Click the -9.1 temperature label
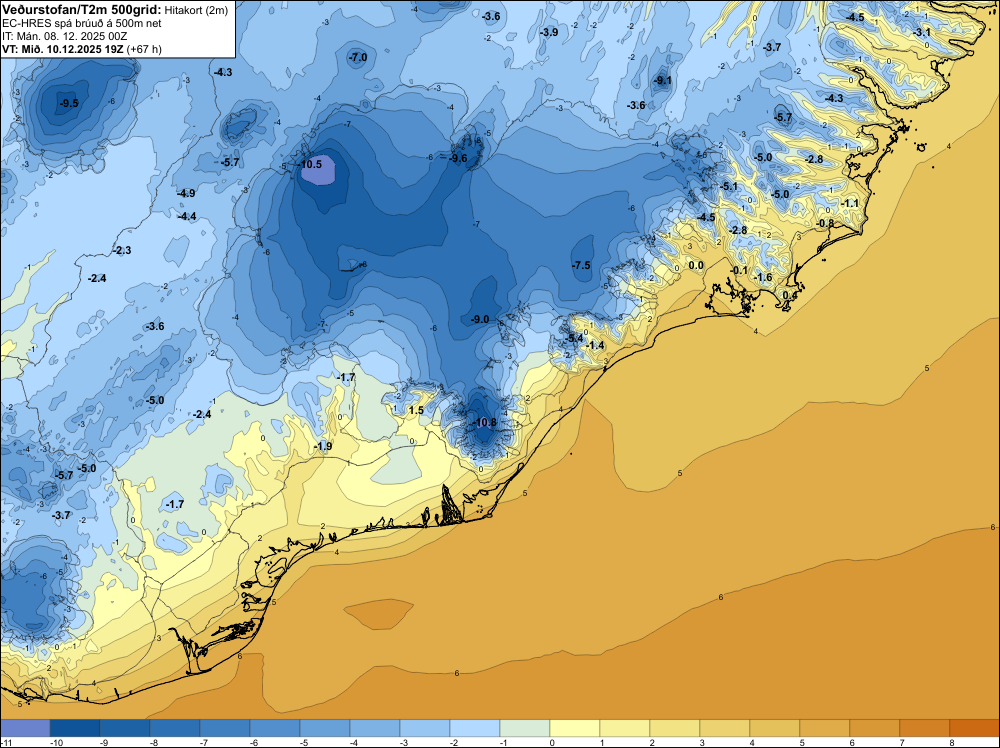 pyautogui.click(x=663, y=80)
